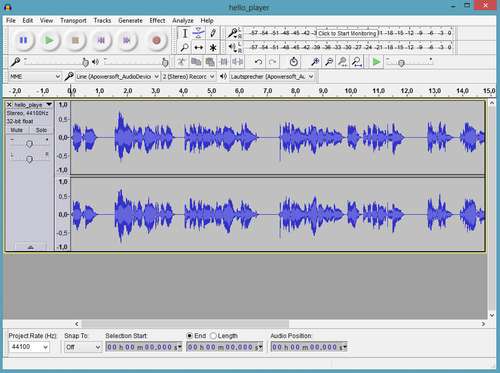Click the 5,0 mark on timeline ruler

point(211,91)
